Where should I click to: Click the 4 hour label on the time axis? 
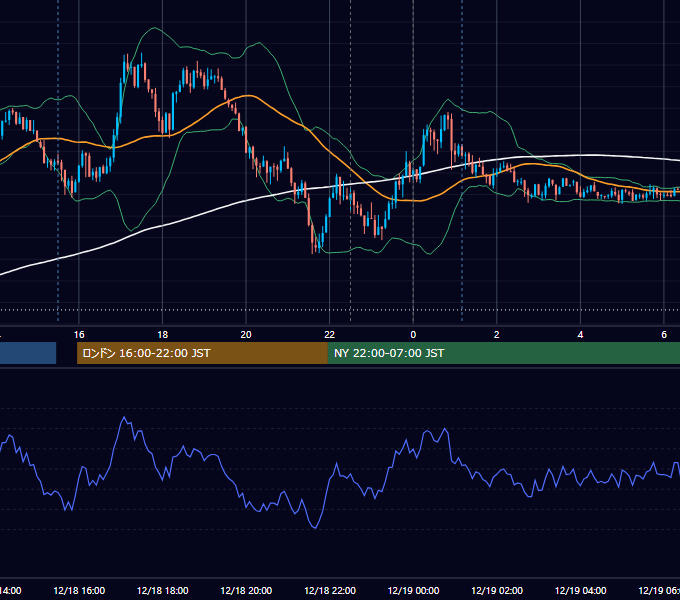point(580,335)
